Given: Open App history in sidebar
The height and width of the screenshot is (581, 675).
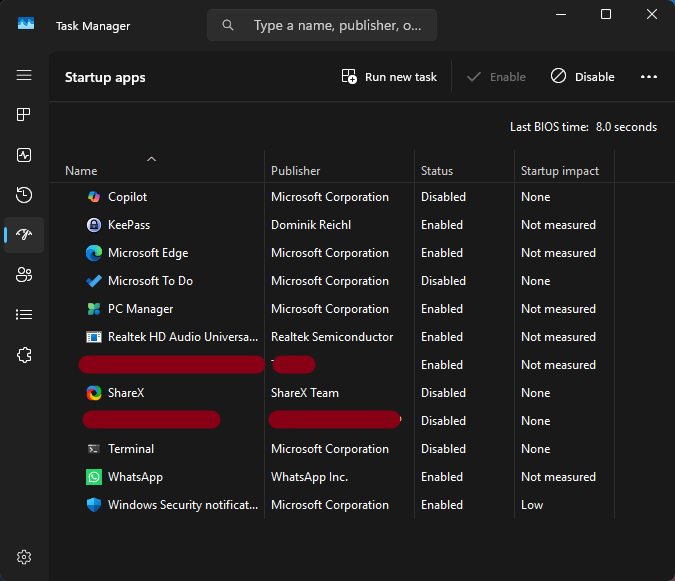Looking at the screenshot, I should click(24, 195).
